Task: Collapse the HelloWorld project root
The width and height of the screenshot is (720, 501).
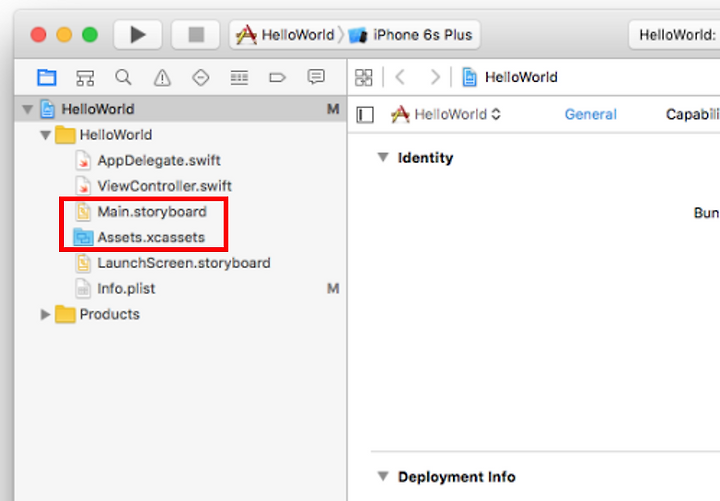Action: point(28,109)
